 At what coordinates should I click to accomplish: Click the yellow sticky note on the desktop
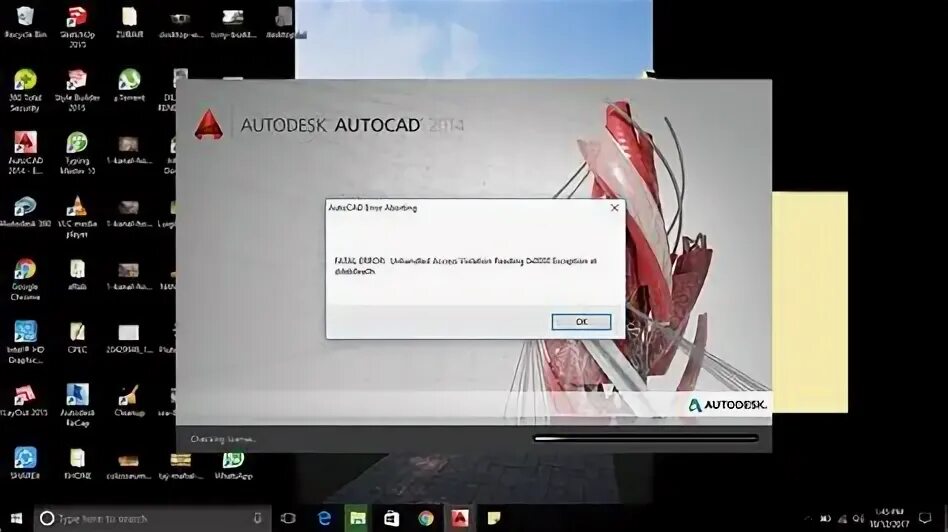(810, 302)
